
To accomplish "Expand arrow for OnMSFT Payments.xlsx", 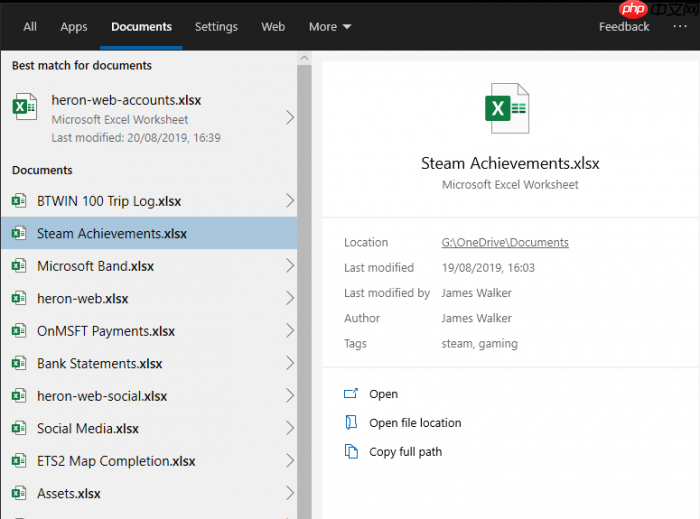I will (290, 331).
